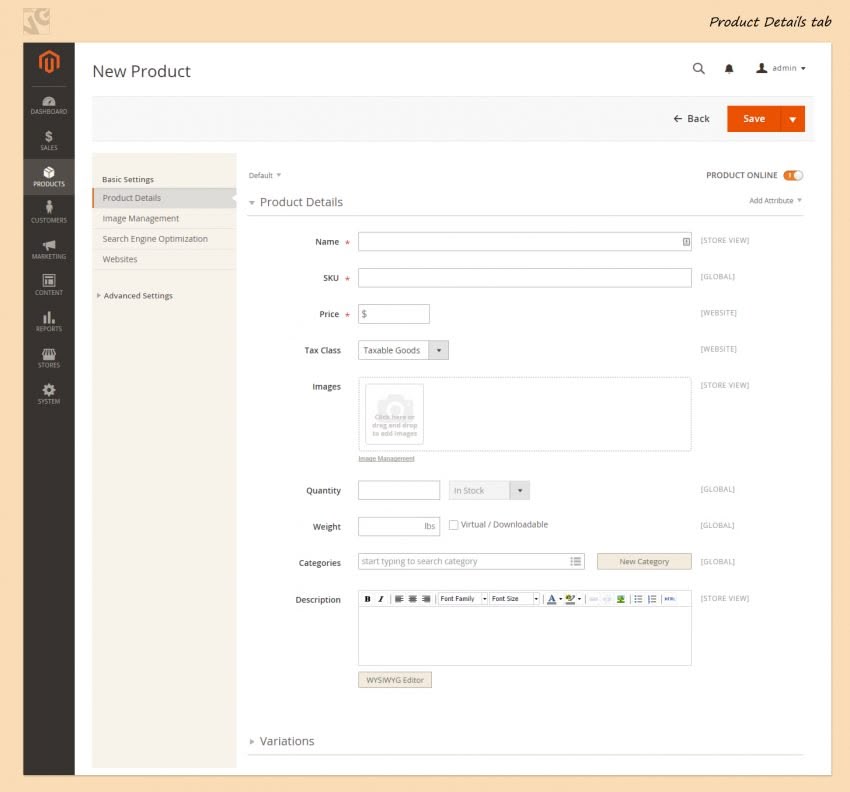The image size is (850, 792).
Task: Open the Stores menu
Action: 49,358
